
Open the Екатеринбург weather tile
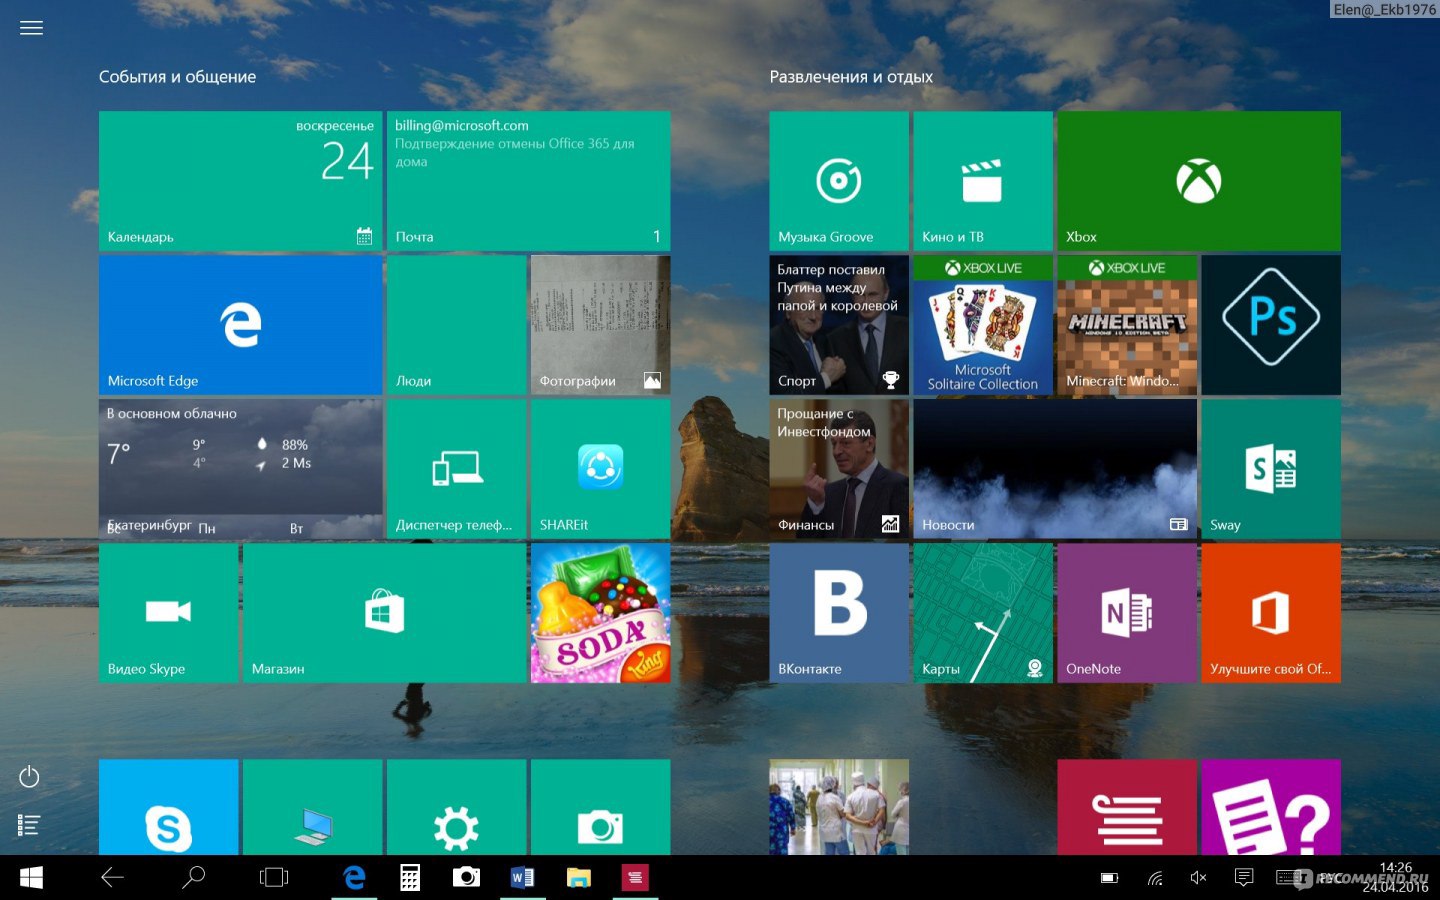point(240,468)
